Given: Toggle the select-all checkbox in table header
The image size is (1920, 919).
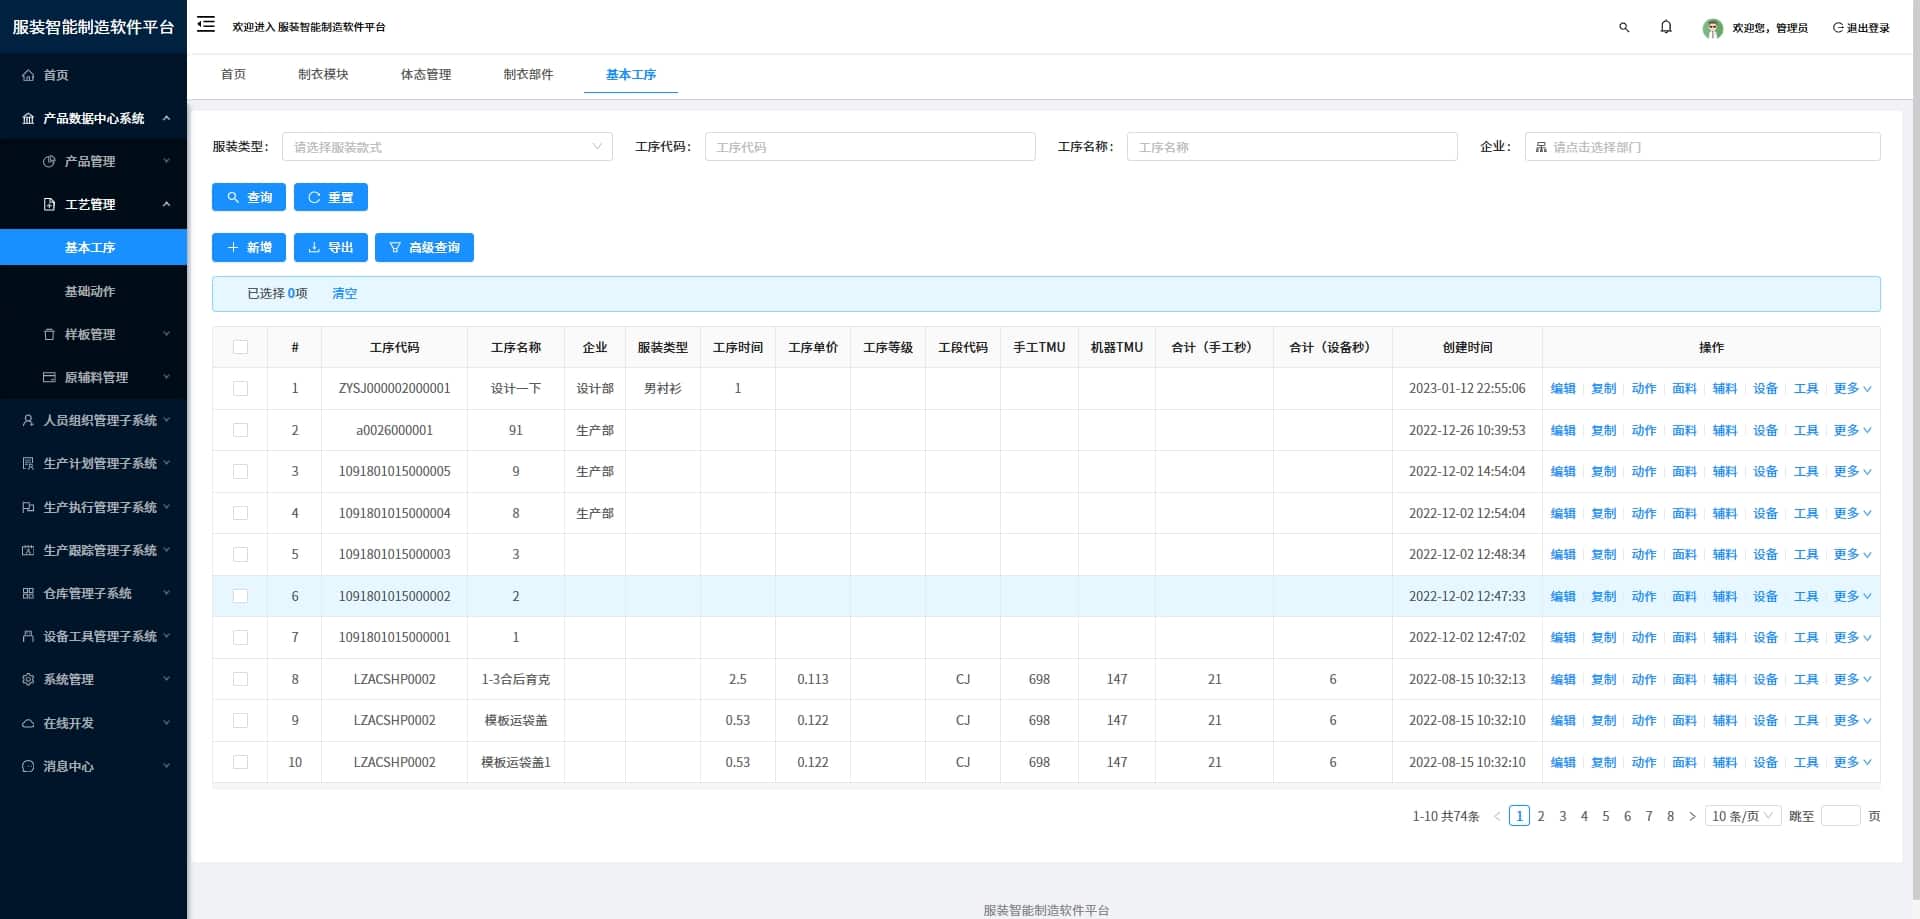Looking at the screenshot, I should pyautogui.click(x=240, y=347).
